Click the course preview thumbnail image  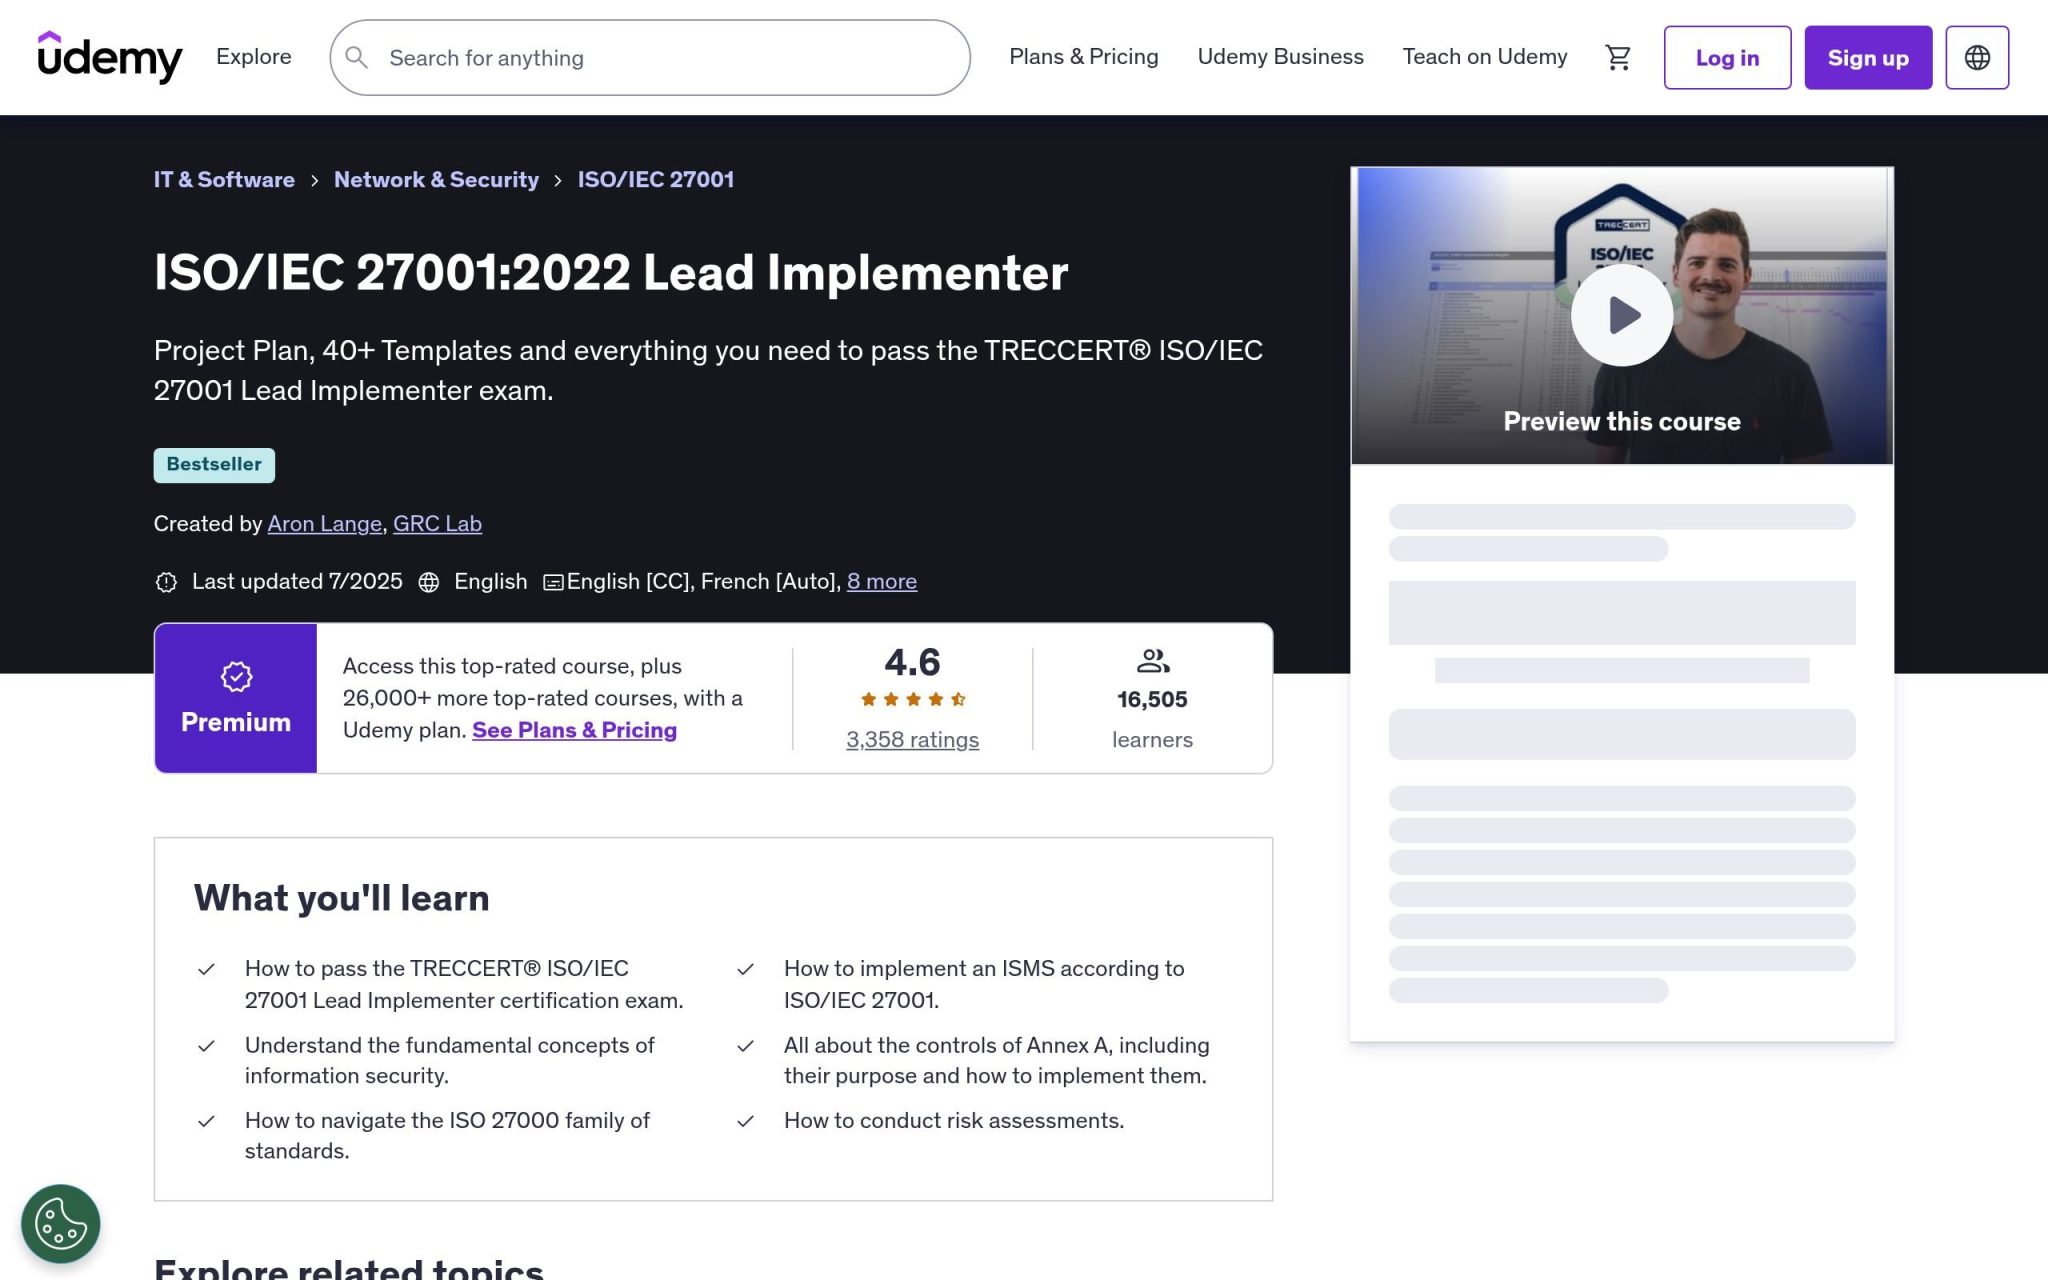(x=1621, y=315)
